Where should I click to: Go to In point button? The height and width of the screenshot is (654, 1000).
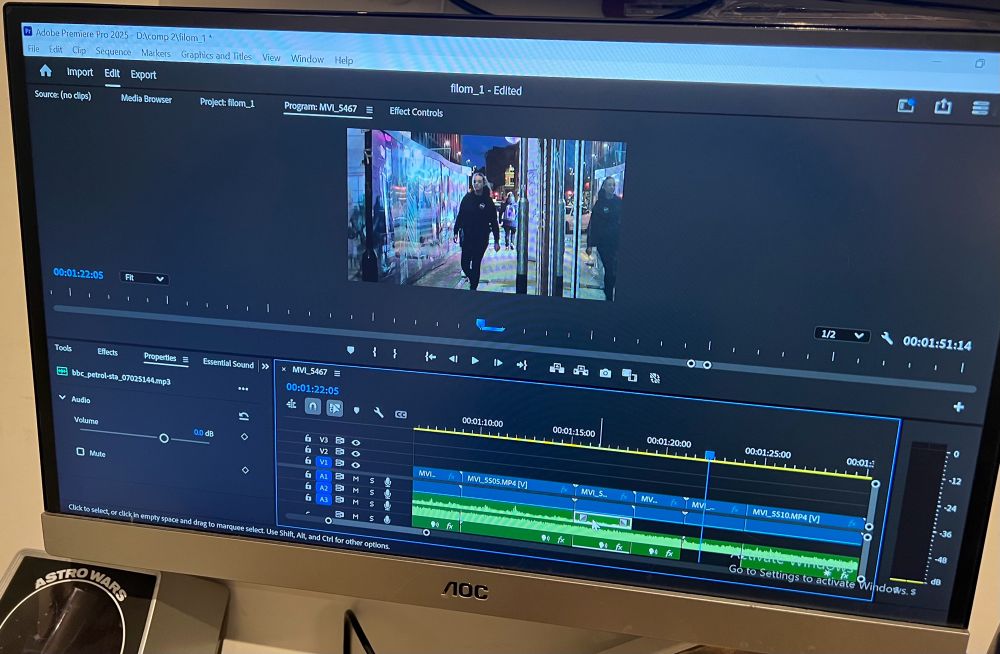coord(430,357)
